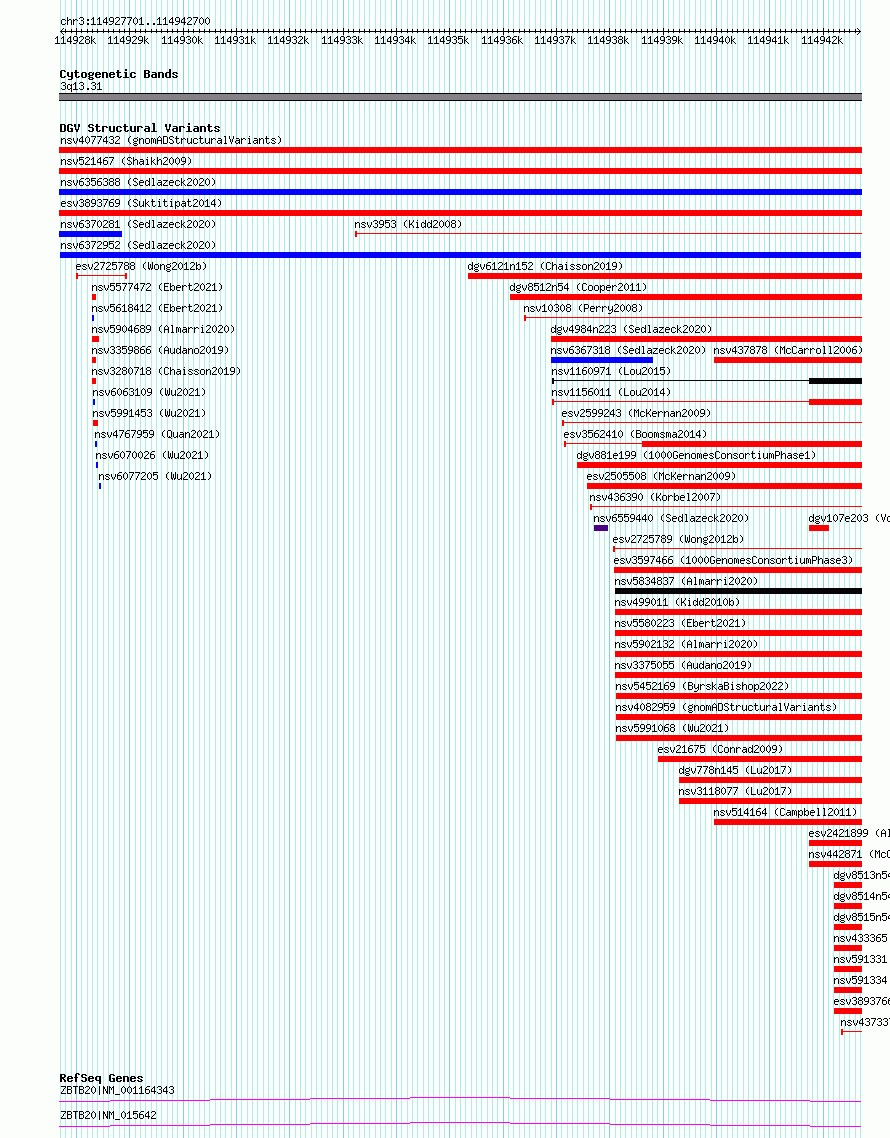Open nsv6372952 (Sedlazeck2020) variant

click(x=138, y=245)
